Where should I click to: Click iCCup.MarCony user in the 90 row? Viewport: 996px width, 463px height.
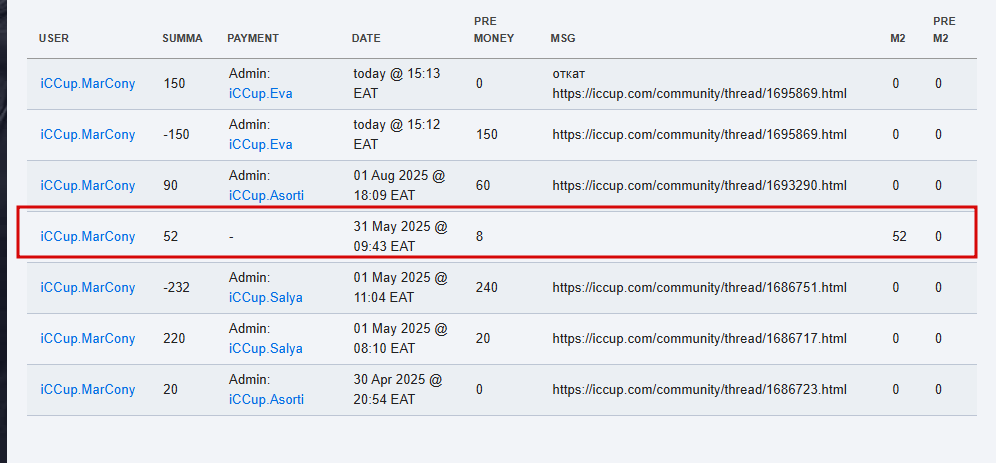click(x=88, y=185)
